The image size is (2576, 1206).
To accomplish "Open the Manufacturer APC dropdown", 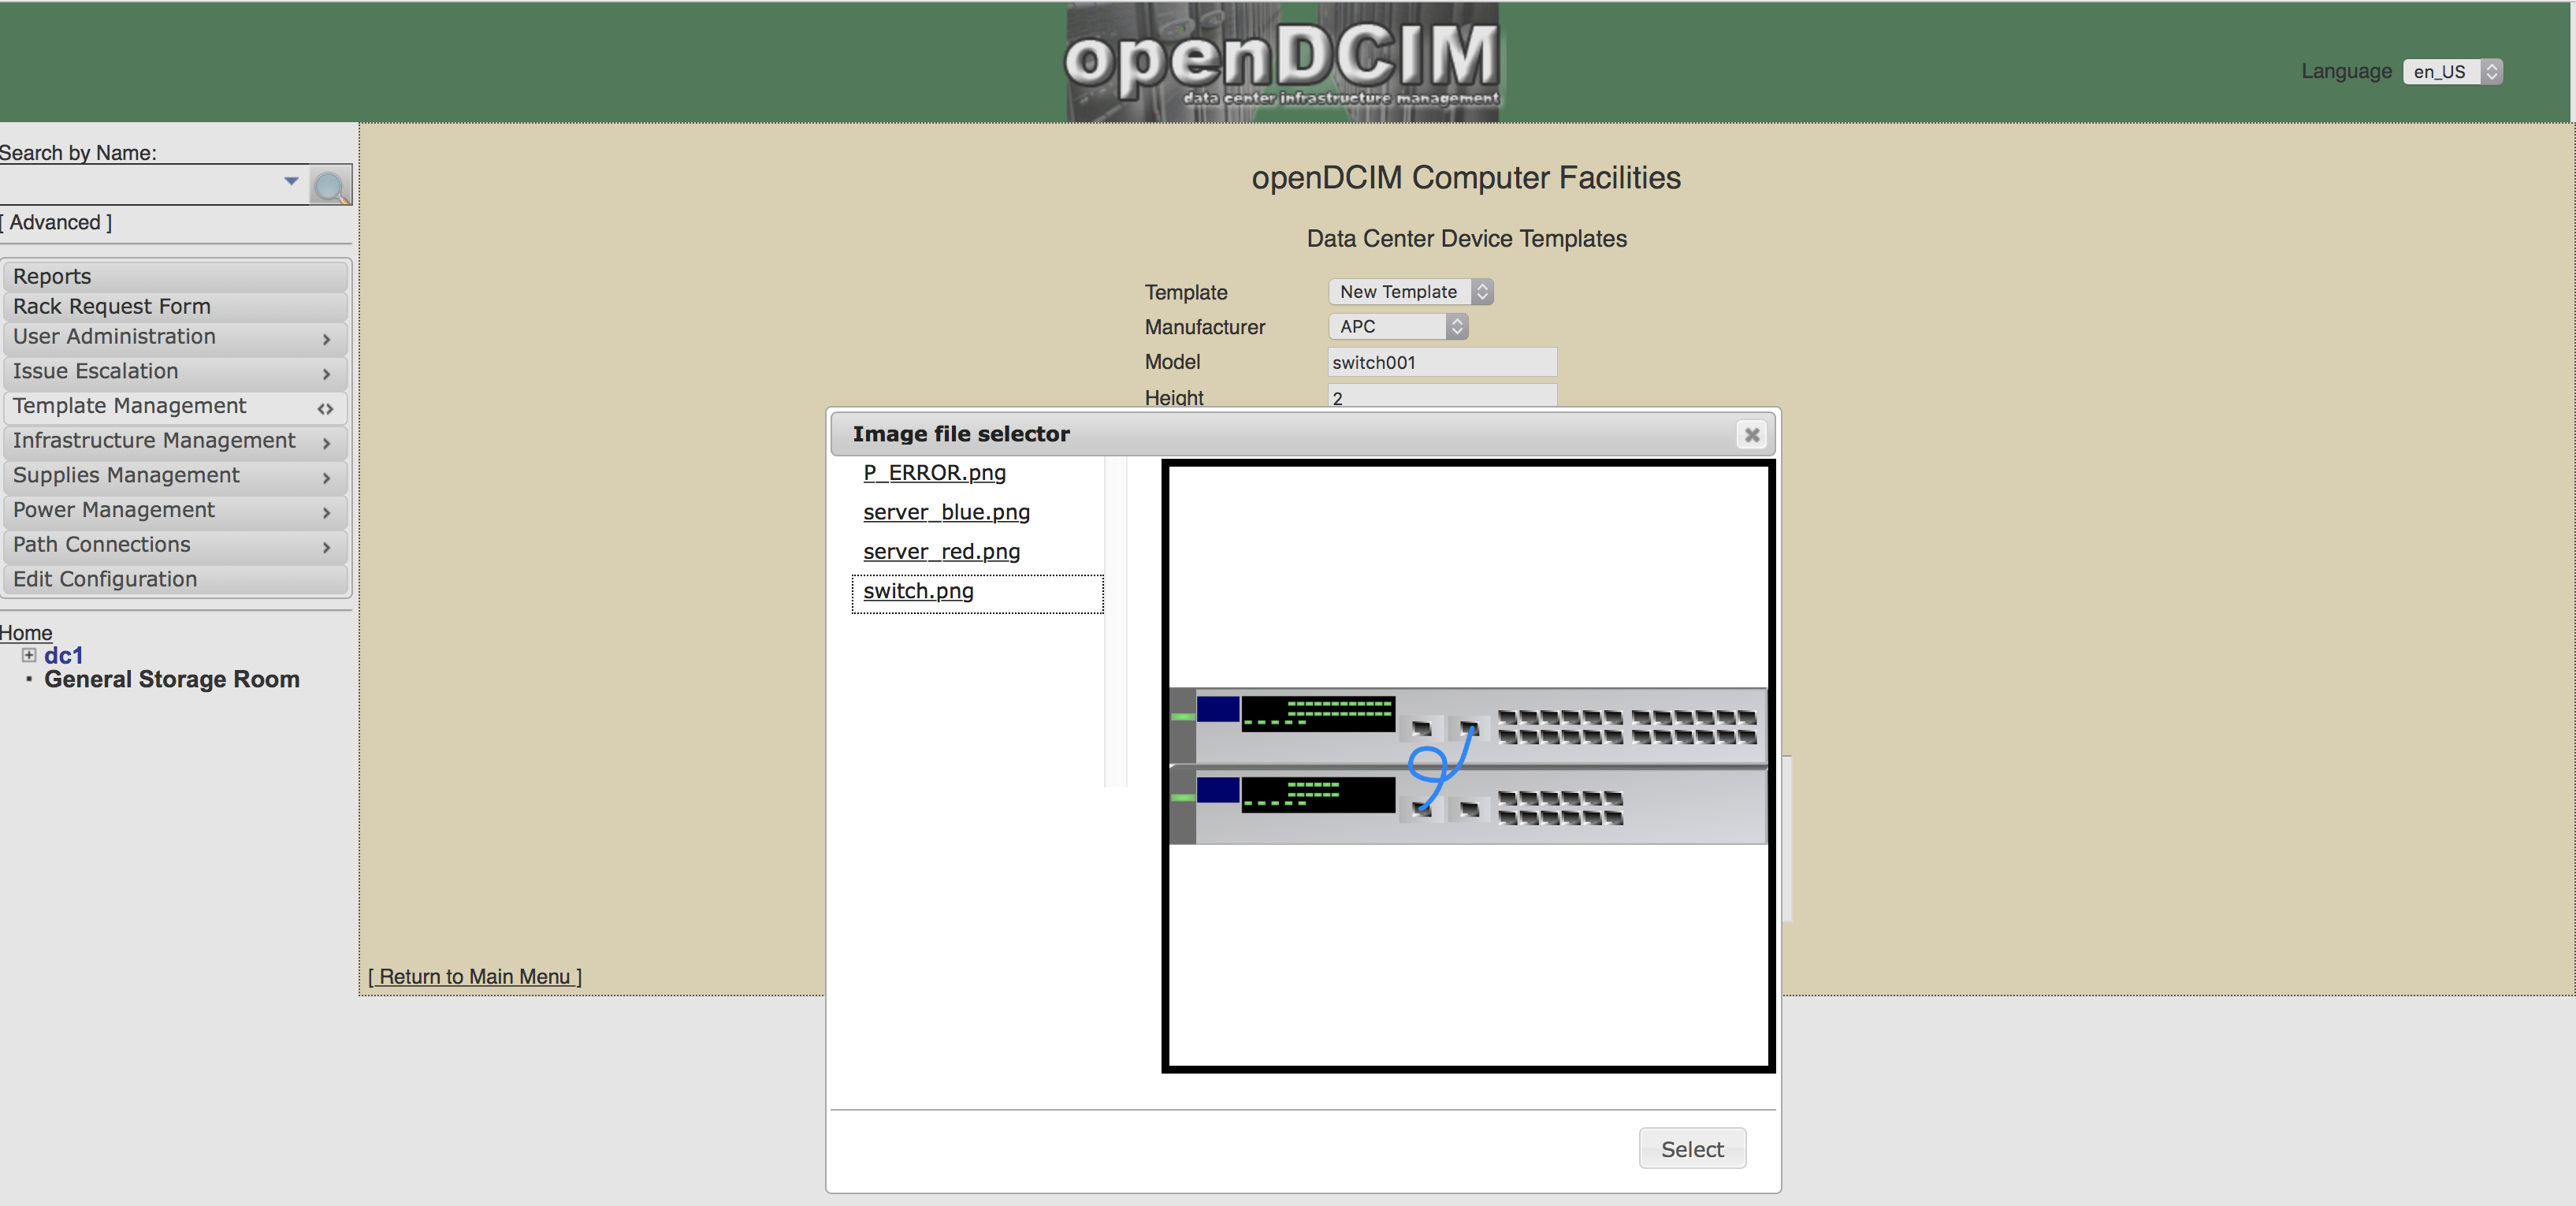I will tap(1397, 327).
